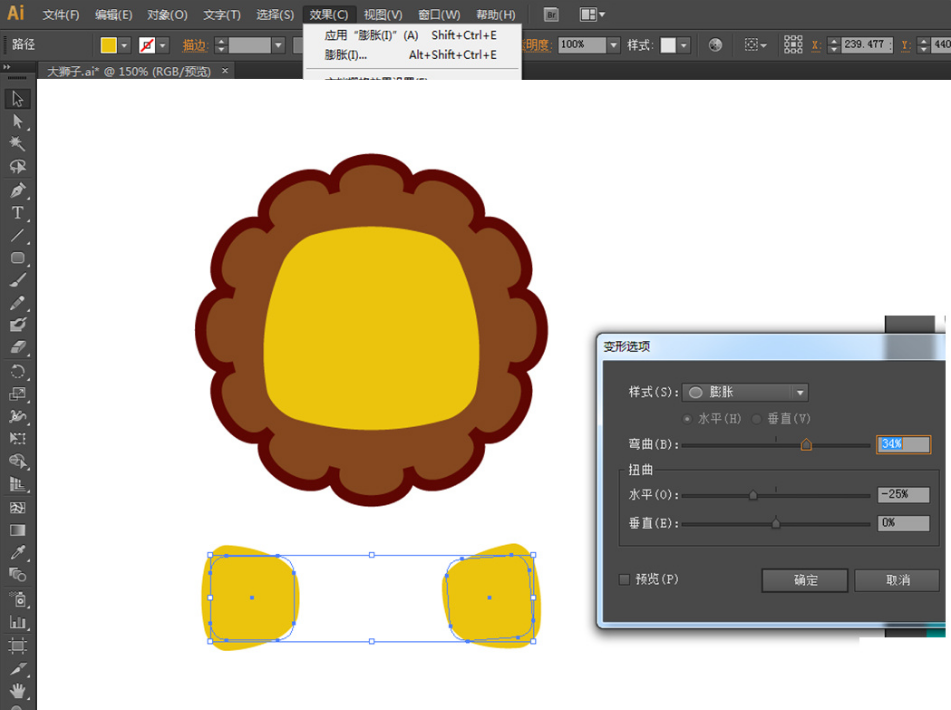This screenshot has width=951, height=710.
Task: Pick the Pen tool
Action: (17, 190)
